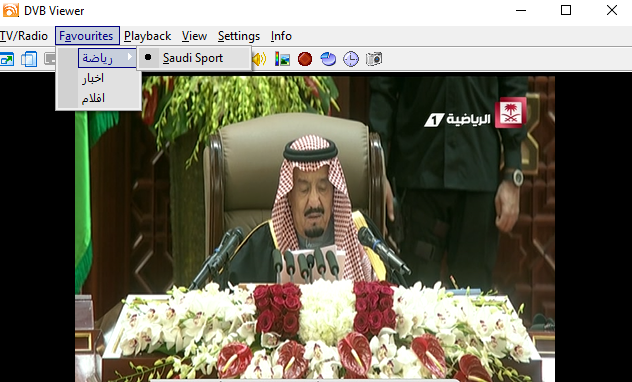This screenshot has width=632, height=382.
Task: Open the Playback menu
Action: click(148, 36)
